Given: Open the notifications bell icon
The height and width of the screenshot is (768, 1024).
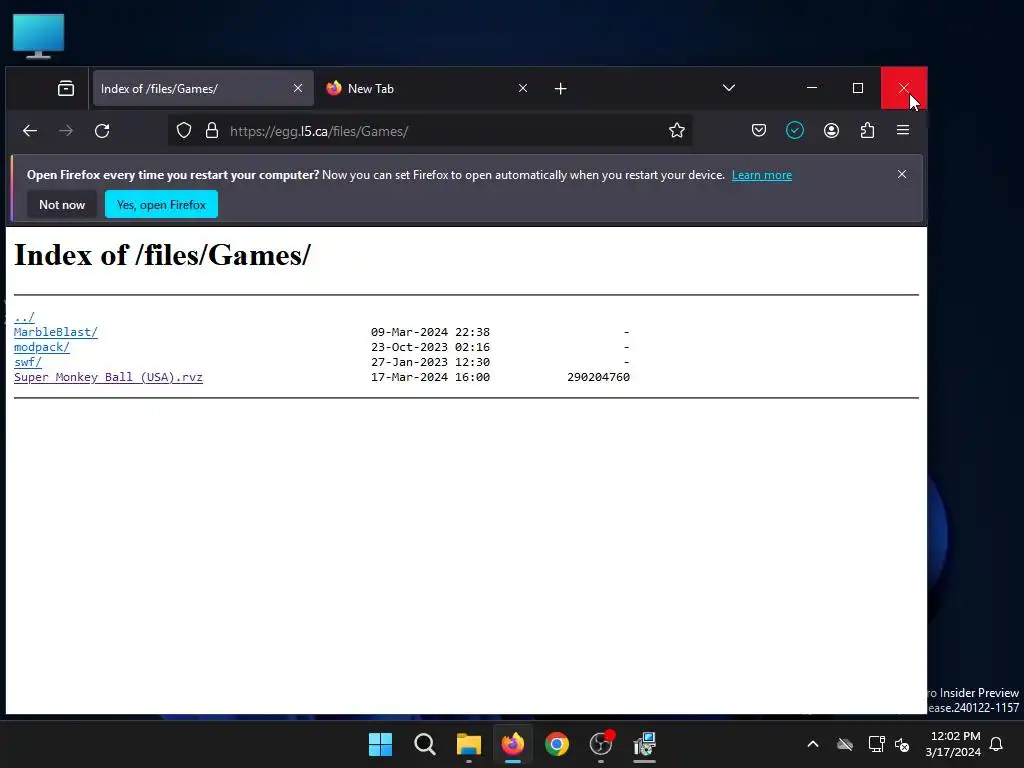Looking at the screenshot, I should pyautogui.click(x=996, y=744).
